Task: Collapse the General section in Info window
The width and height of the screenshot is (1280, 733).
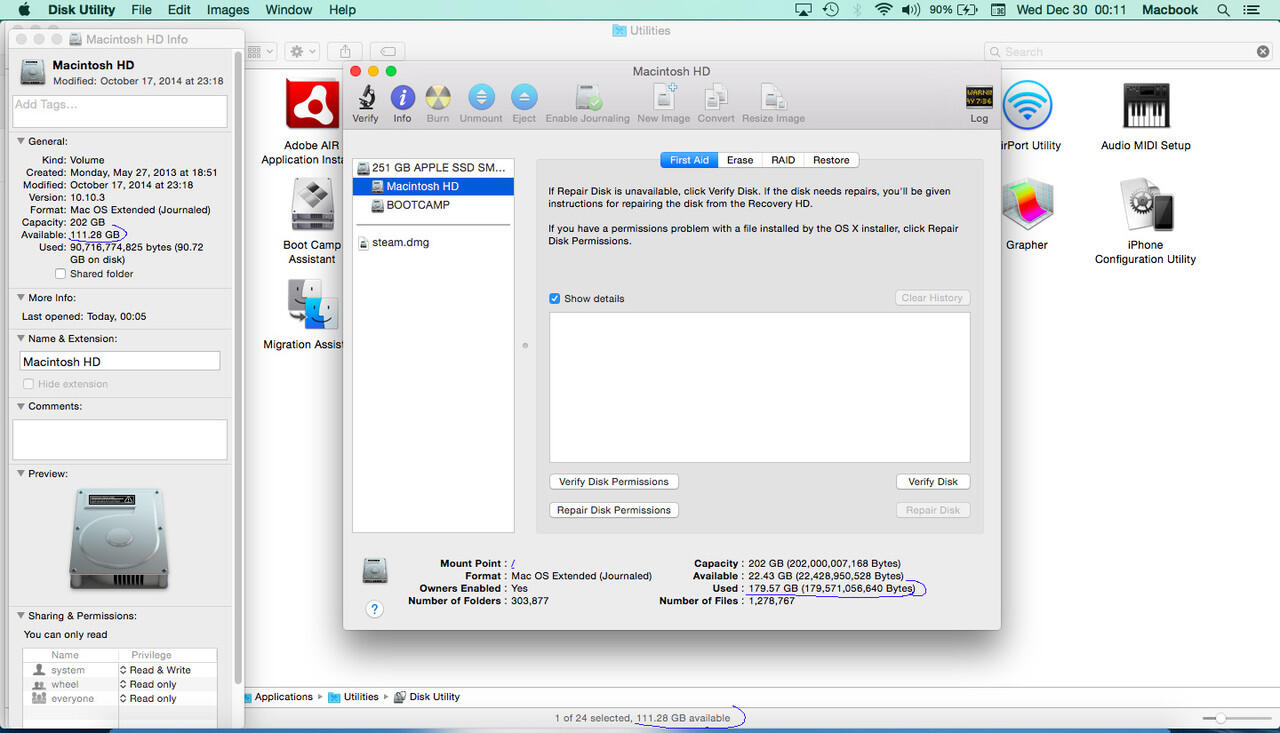Action: click(21, 142)
